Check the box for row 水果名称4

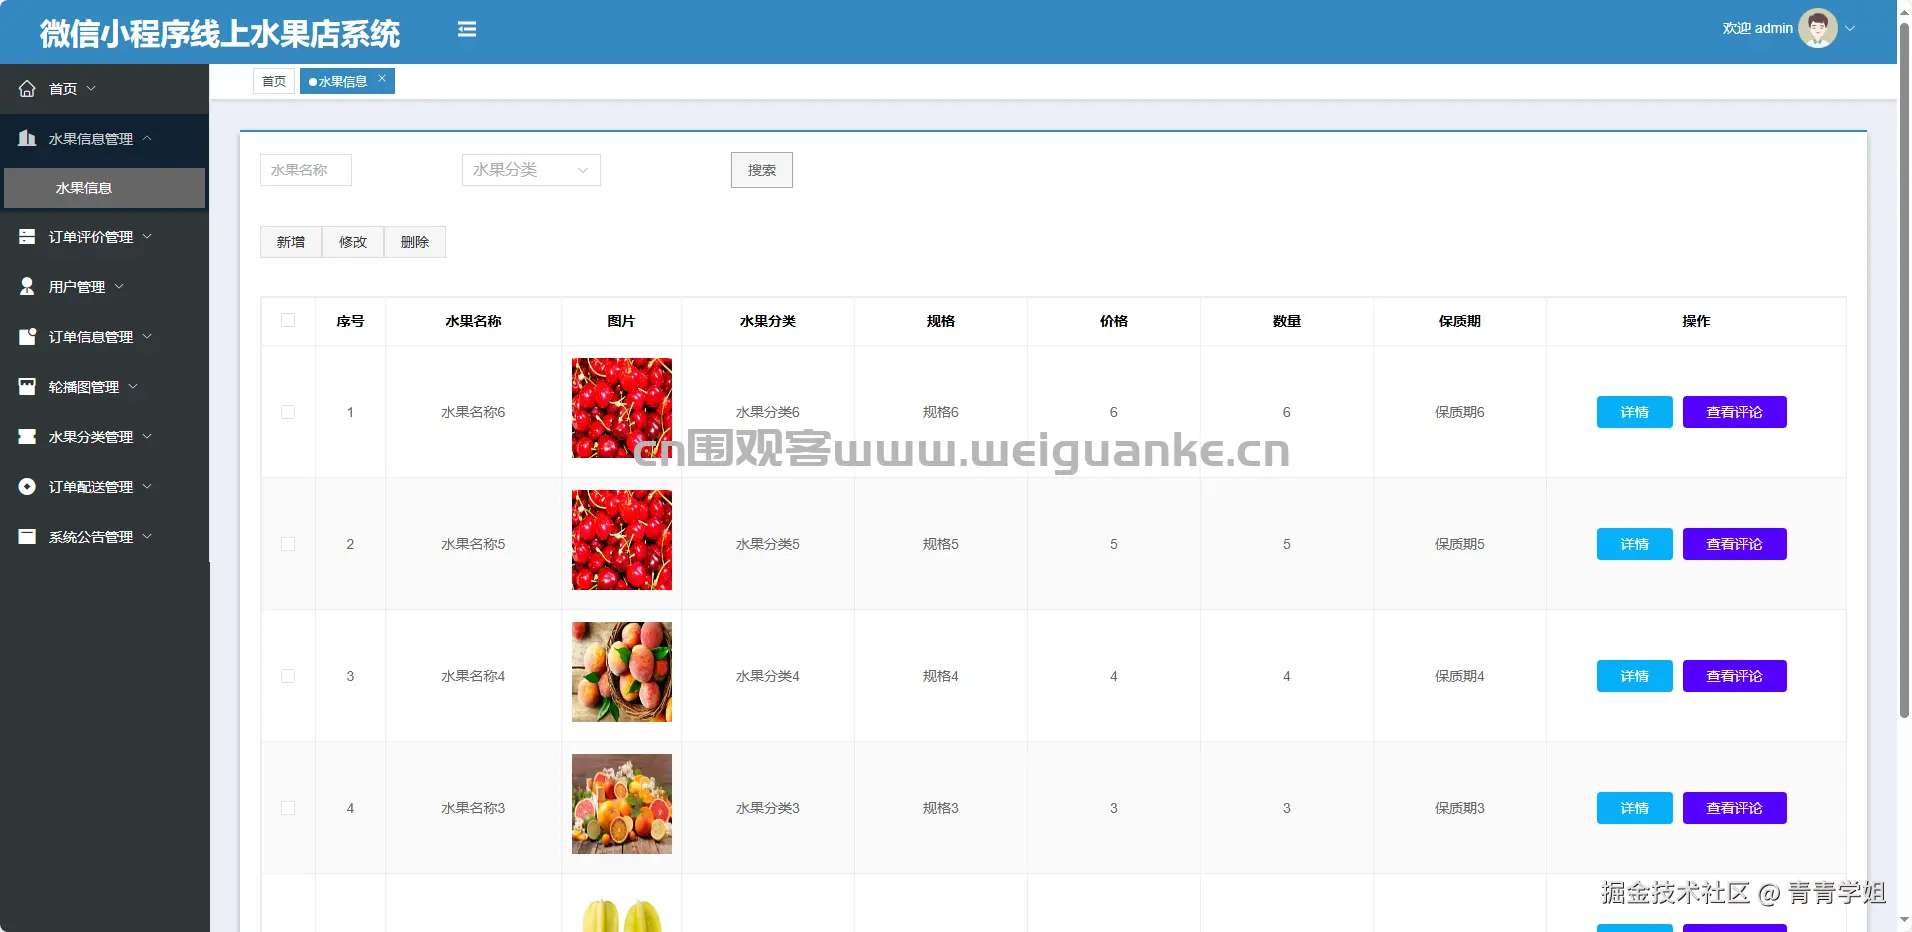click(288, 676)
